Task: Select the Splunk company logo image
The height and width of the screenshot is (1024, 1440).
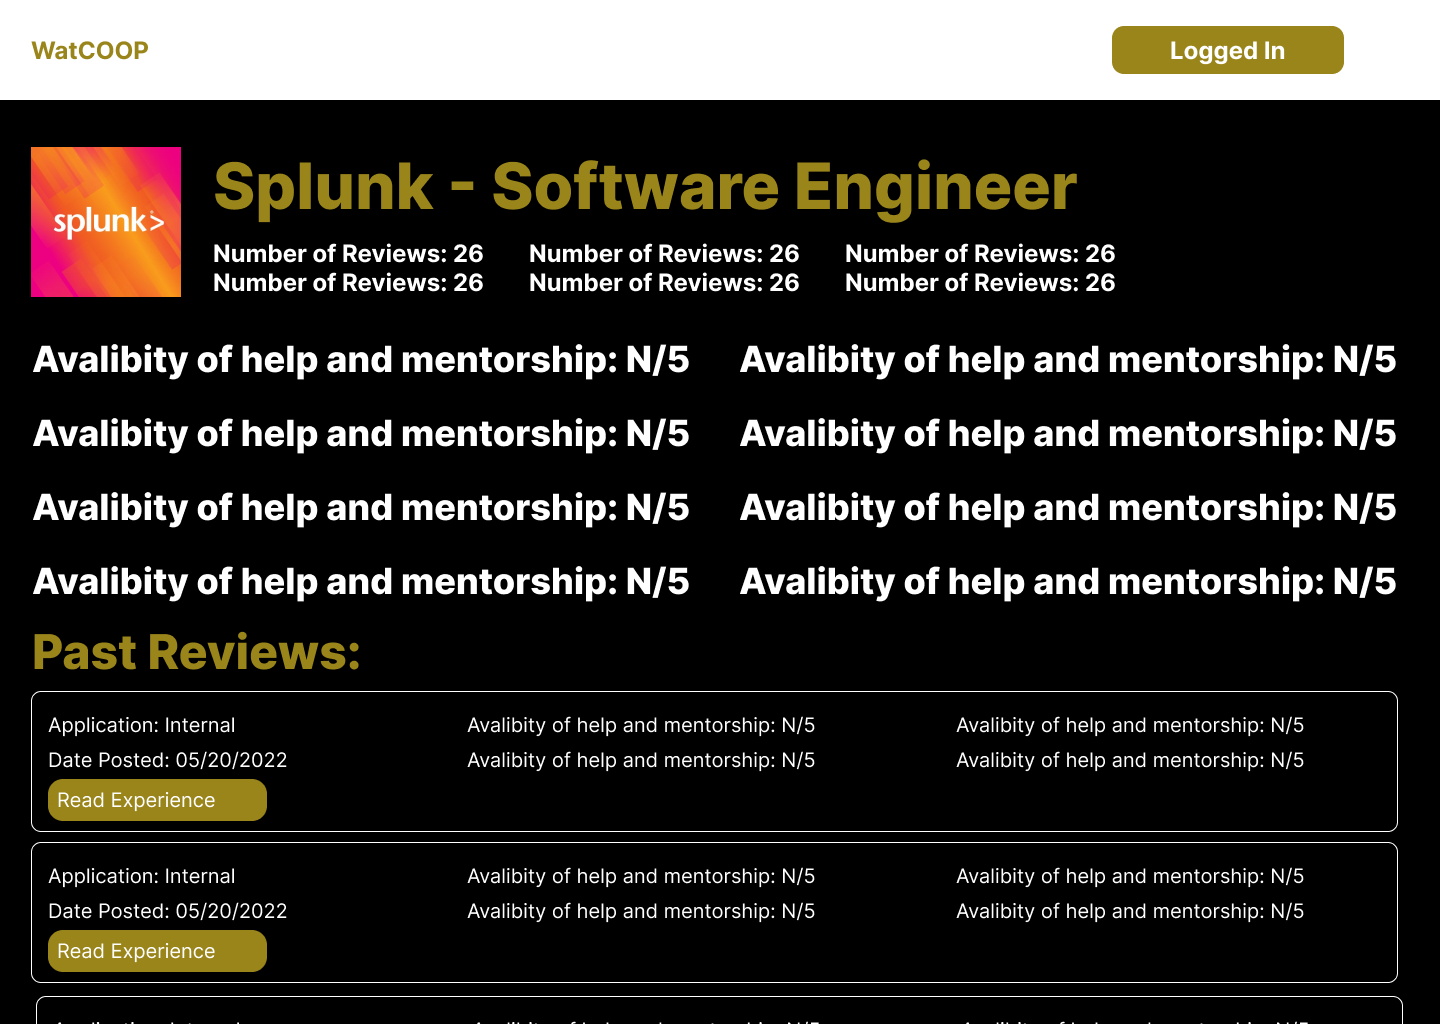Action: click(106, 222)
